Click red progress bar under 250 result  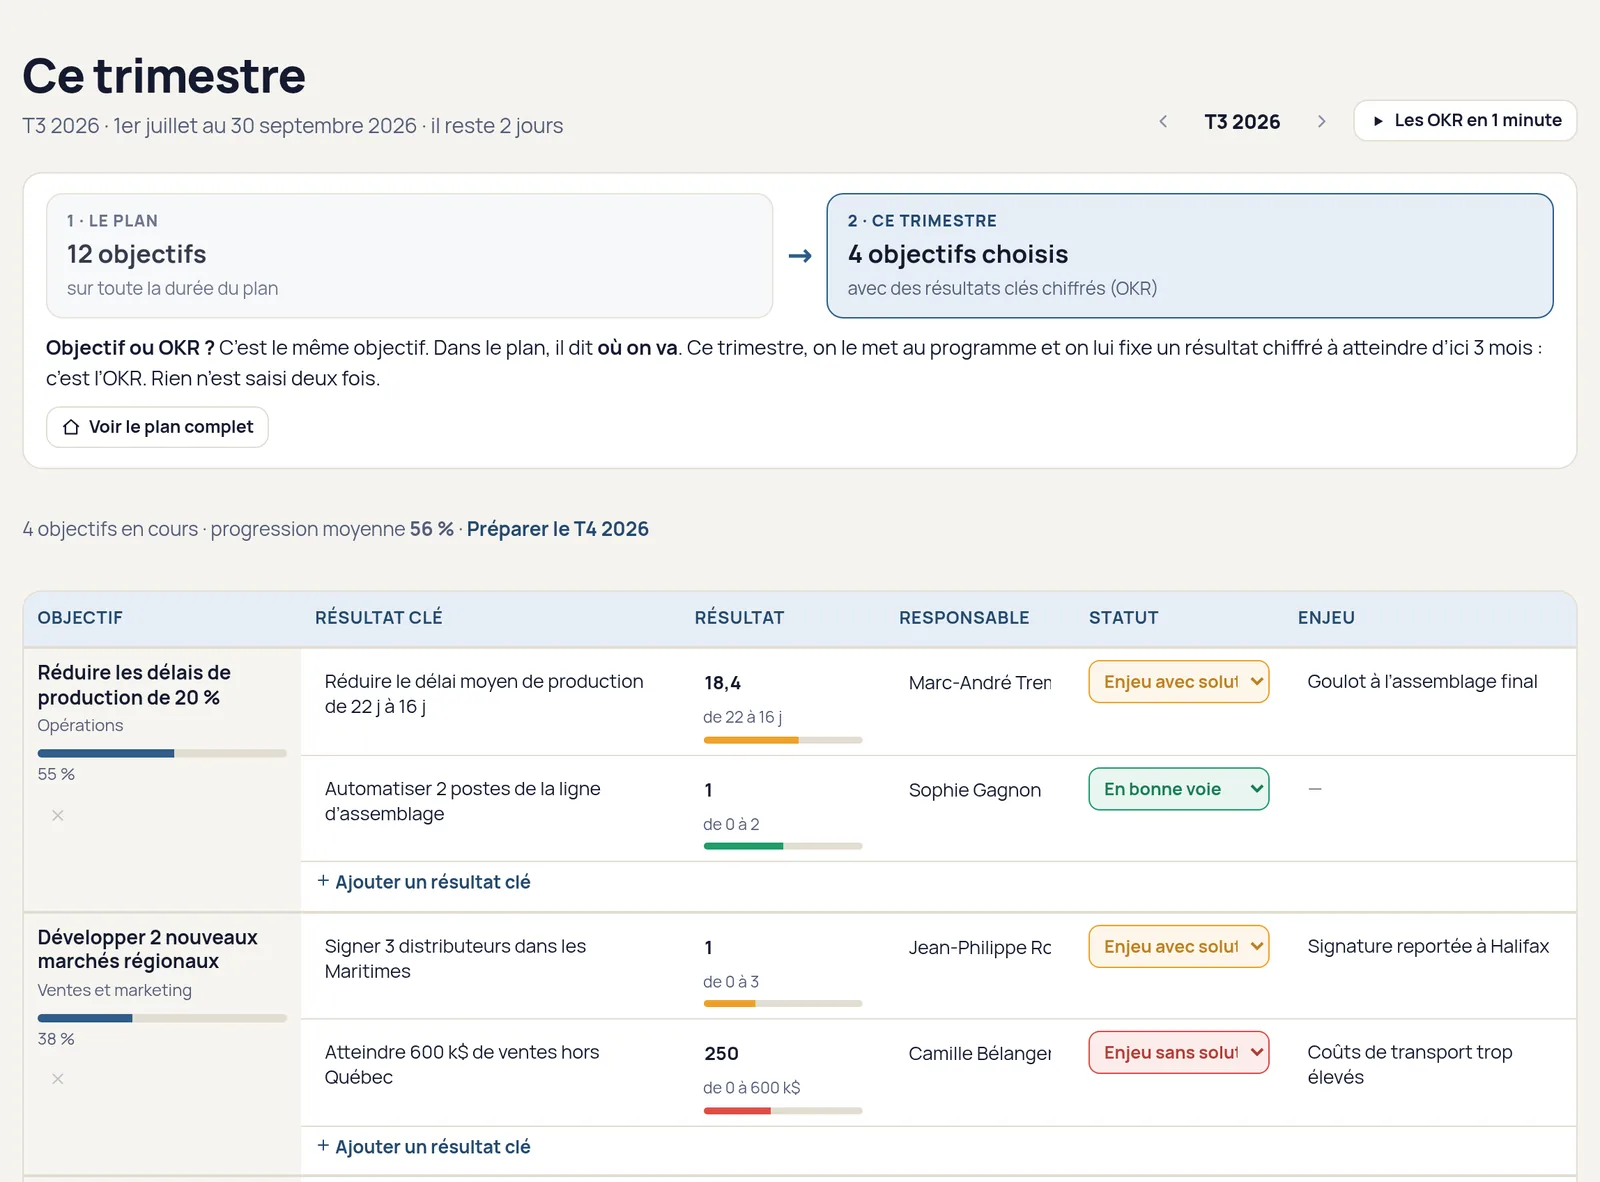[x=783, y=1111]
